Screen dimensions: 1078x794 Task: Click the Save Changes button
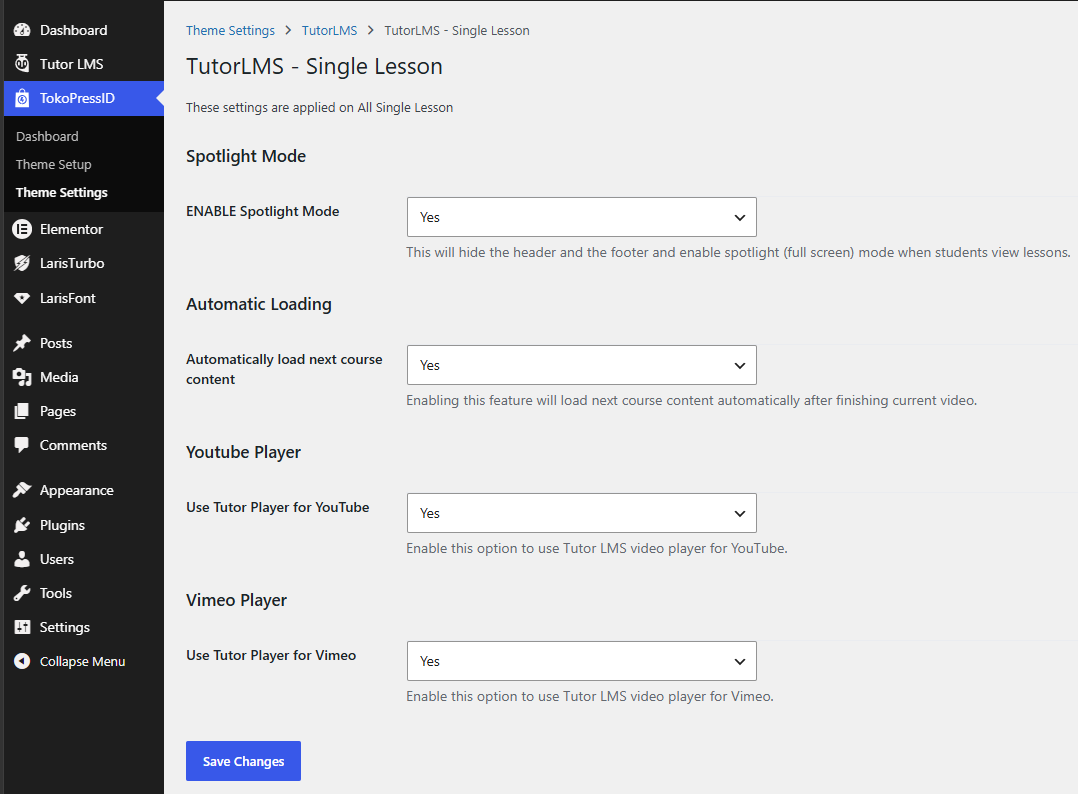tap(243, 761)
